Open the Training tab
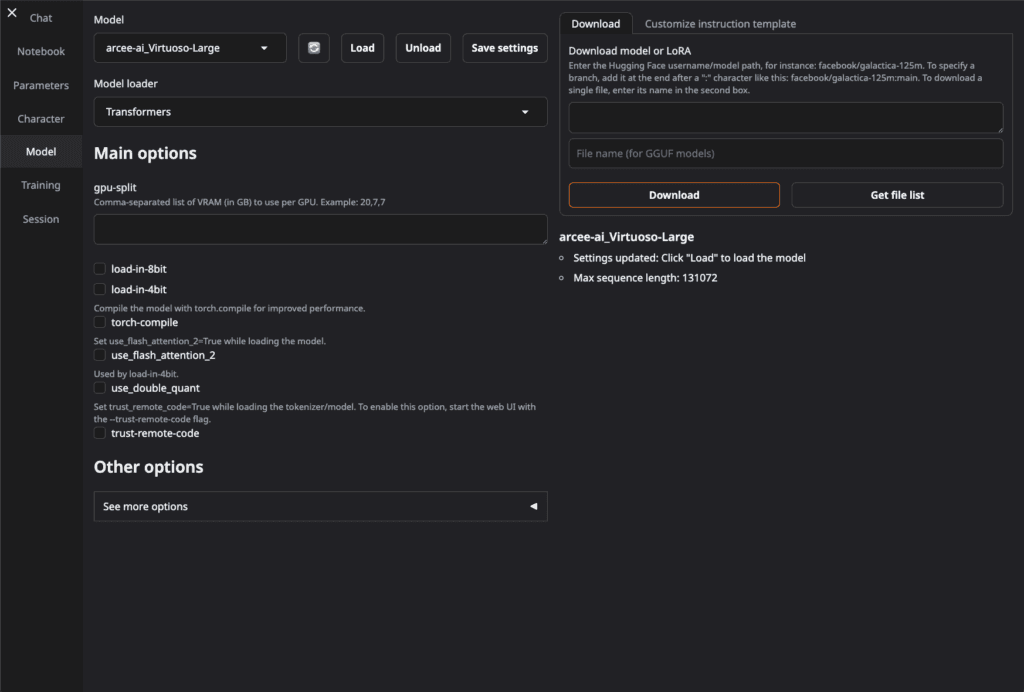Screen dimensions: 1024x692 pyautogui.click(x=40, y=185)
